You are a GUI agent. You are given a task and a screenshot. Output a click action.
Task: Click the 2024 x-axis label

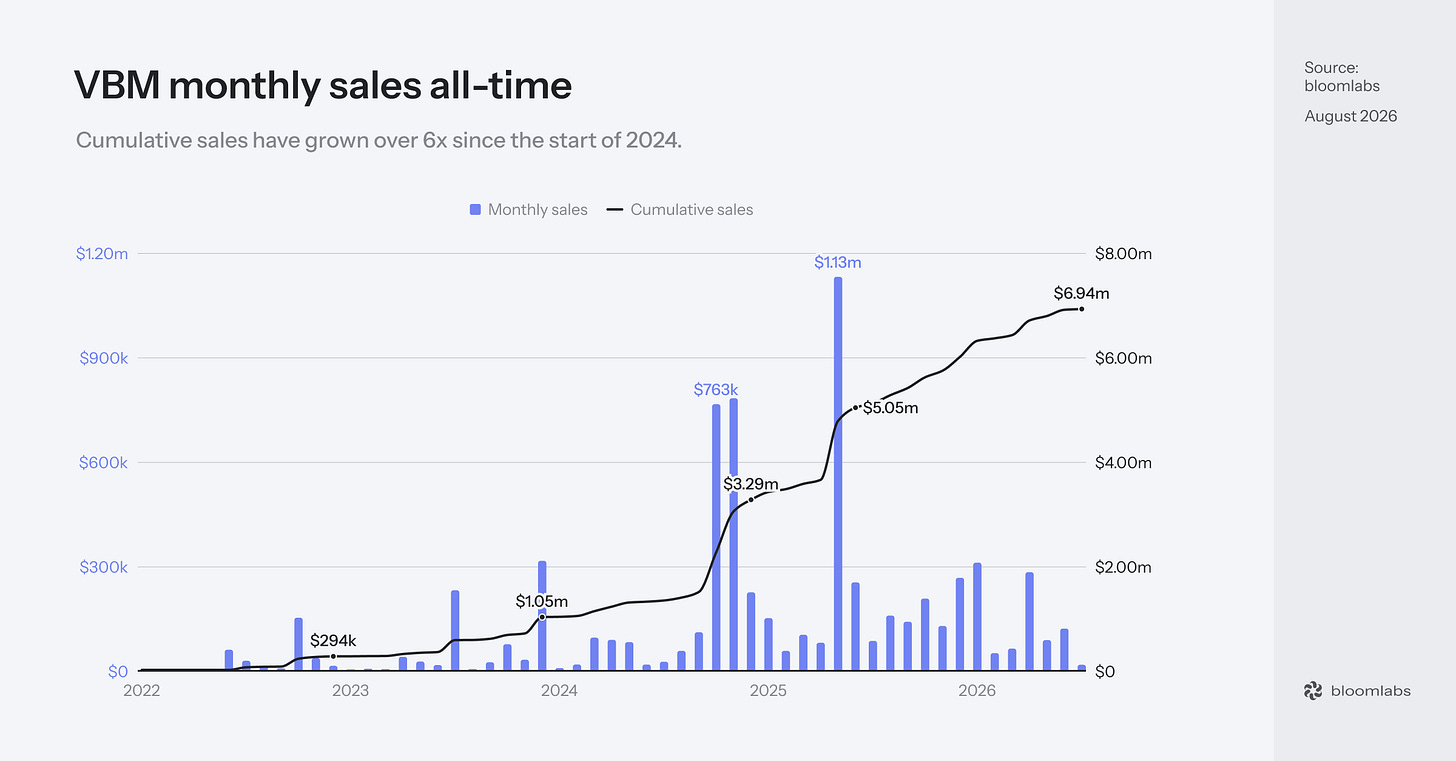559,691
